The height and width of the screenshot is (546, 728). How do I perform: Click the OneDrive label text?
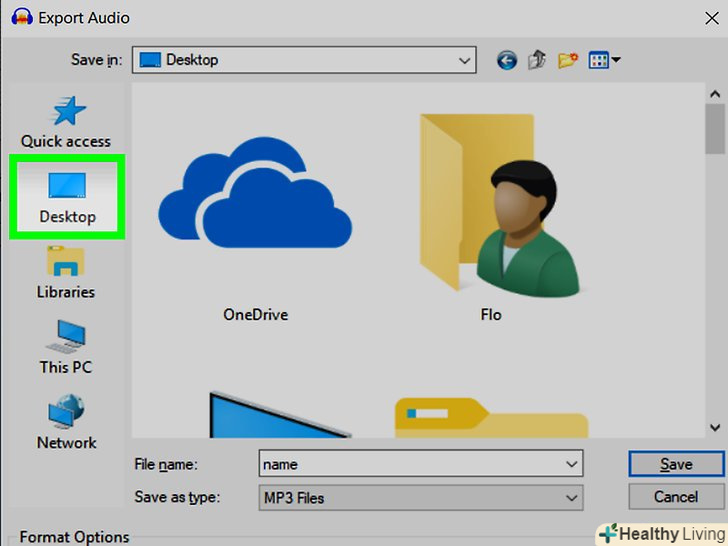pyautogui.click(x=255, y=315)
